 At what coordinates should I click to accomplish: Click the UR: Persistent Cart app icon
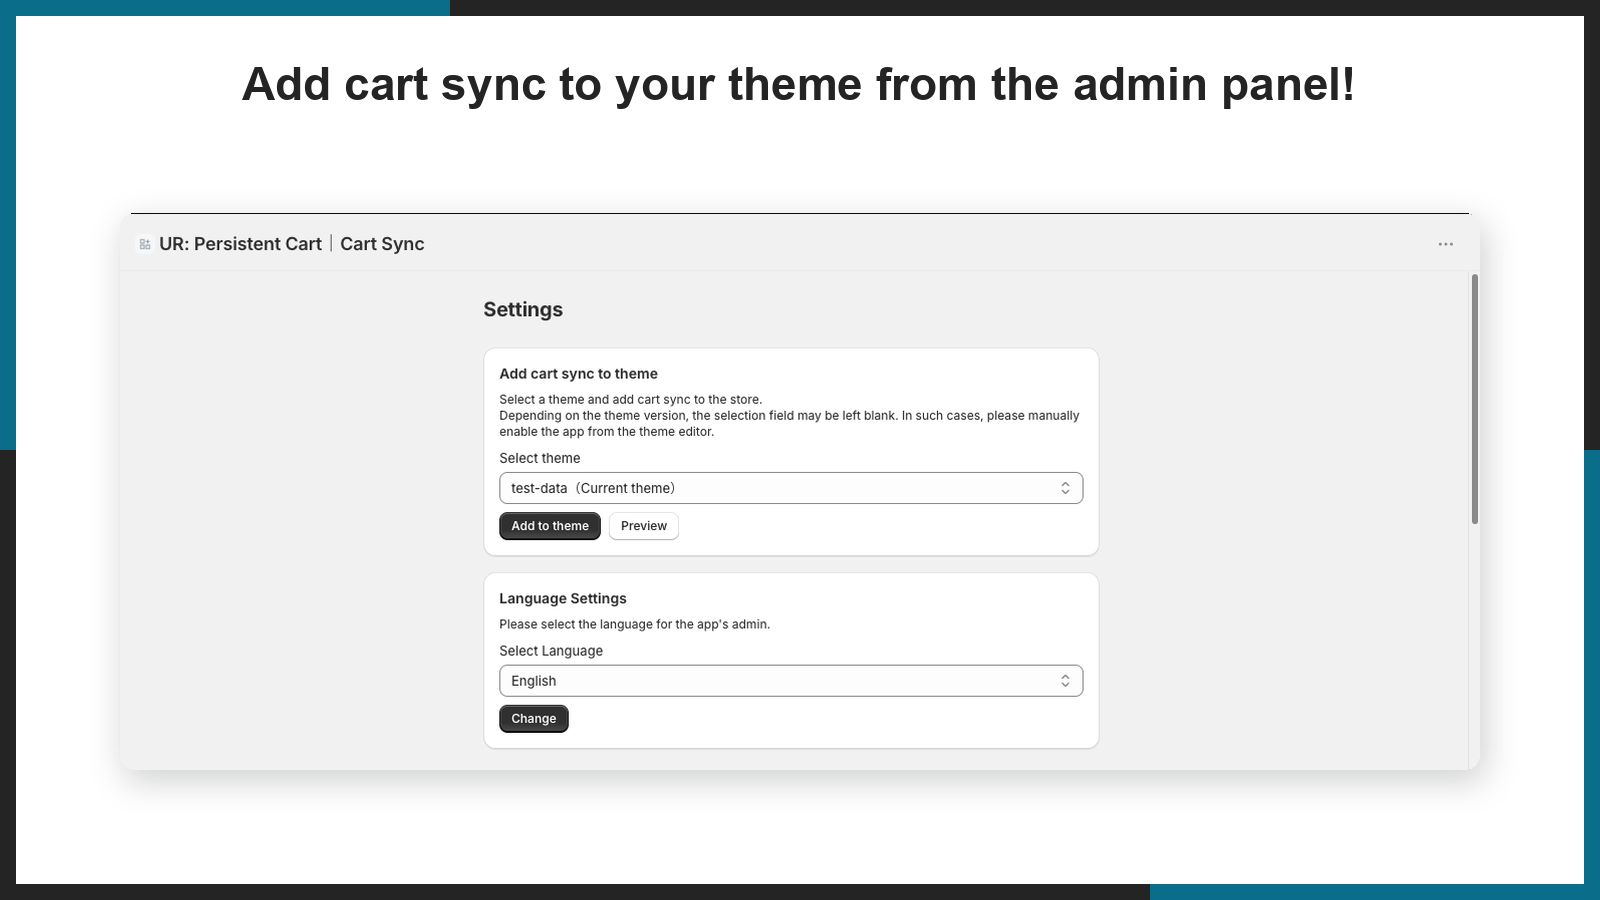pos(145,244)
